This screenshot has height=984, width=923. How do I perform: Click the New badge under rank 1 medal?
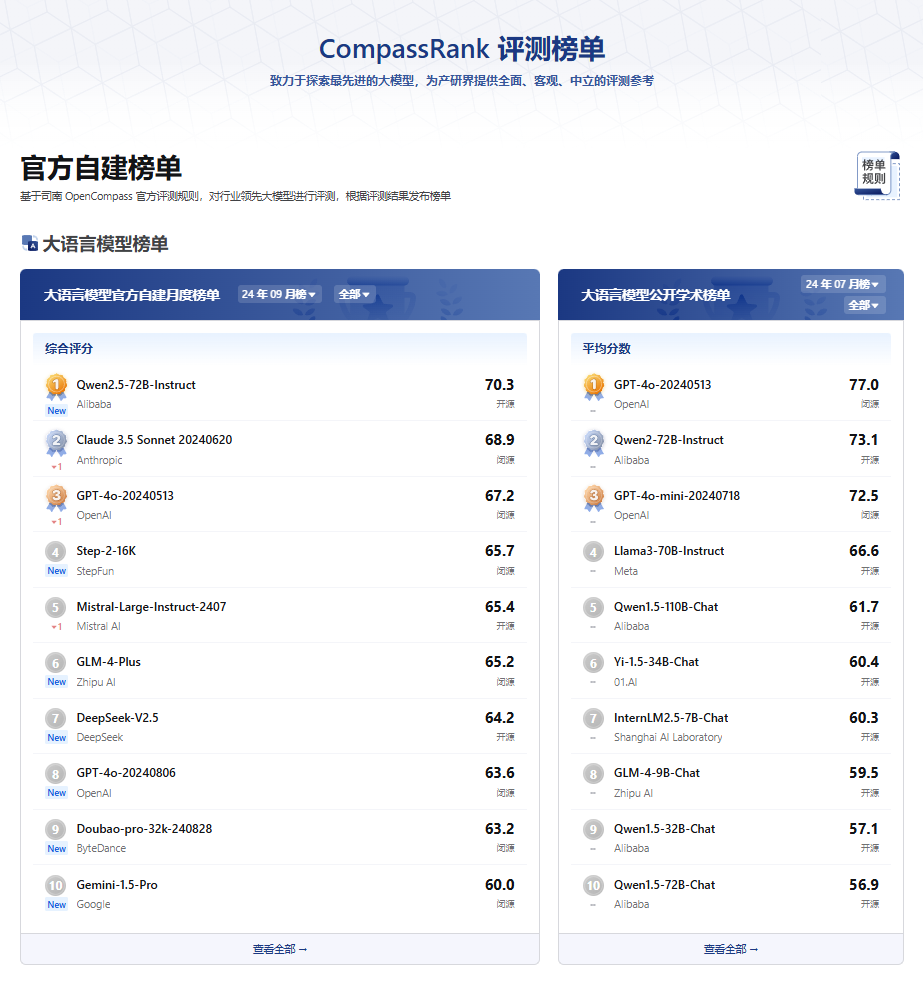pos(56,408)
